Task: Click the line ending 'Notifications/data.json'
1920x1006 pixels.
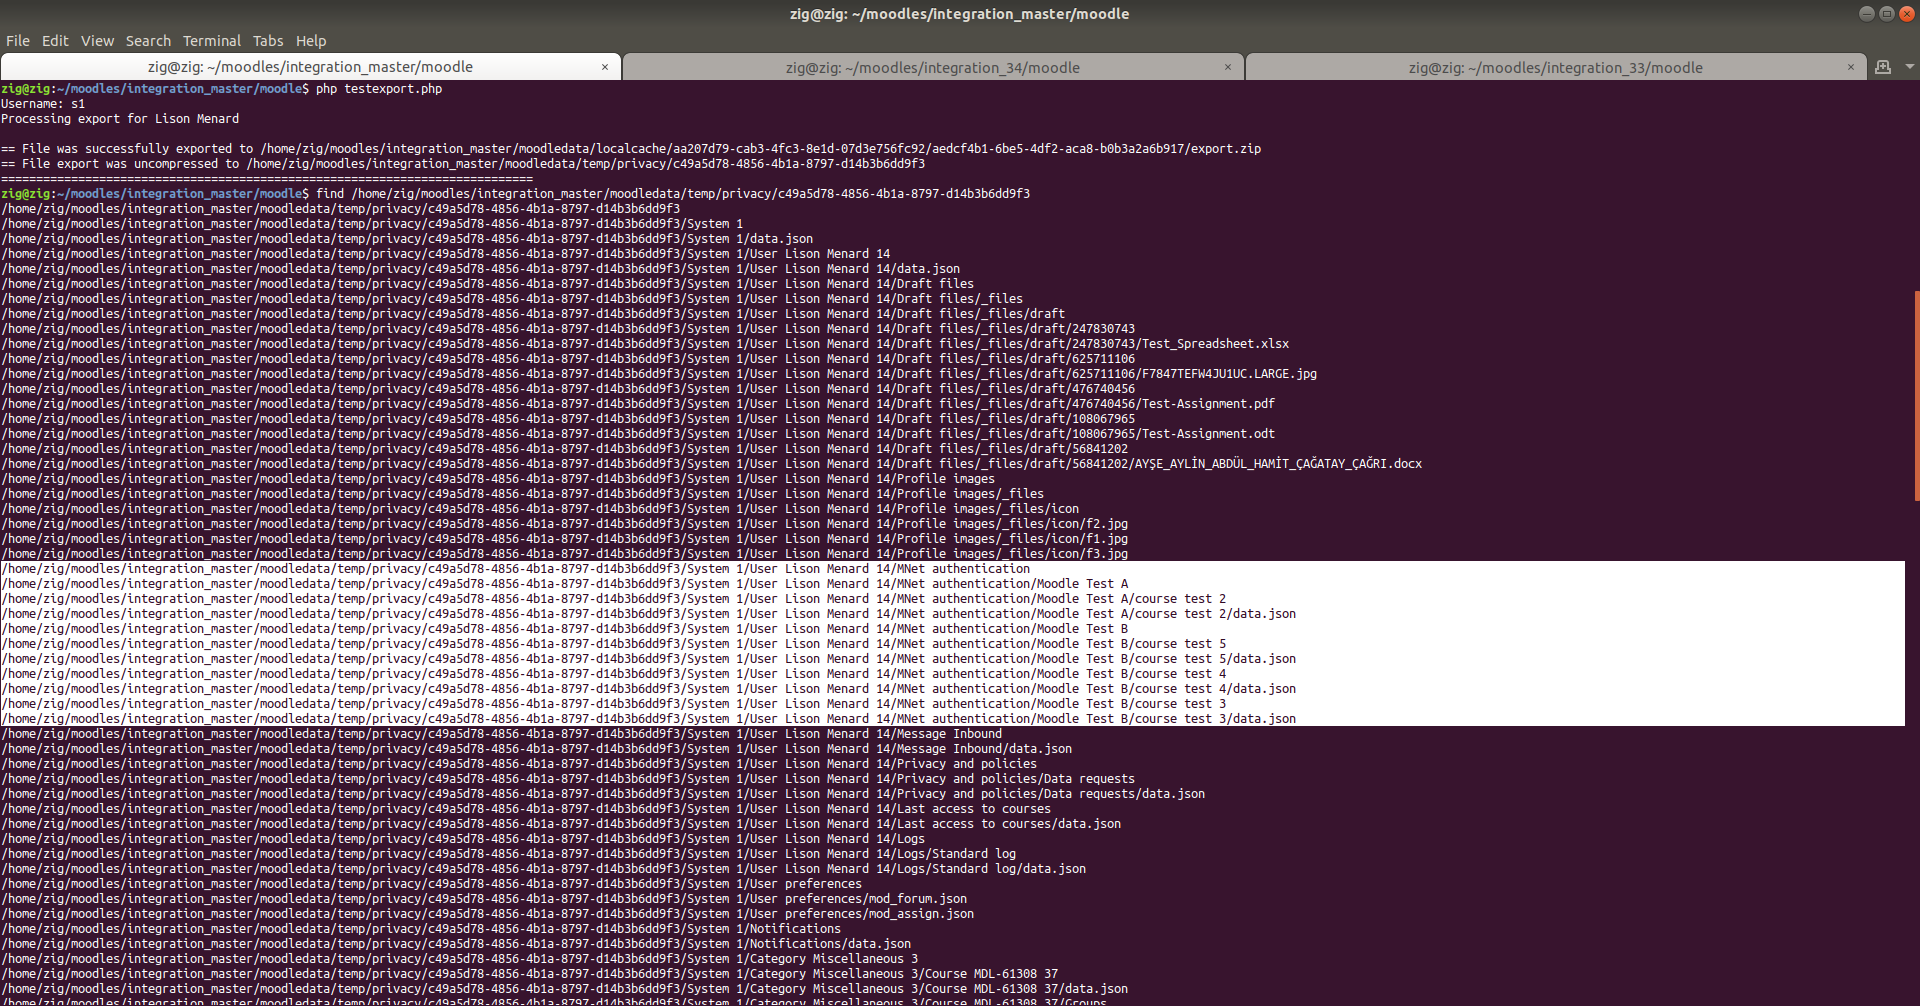Action: (x=456, y=944)
